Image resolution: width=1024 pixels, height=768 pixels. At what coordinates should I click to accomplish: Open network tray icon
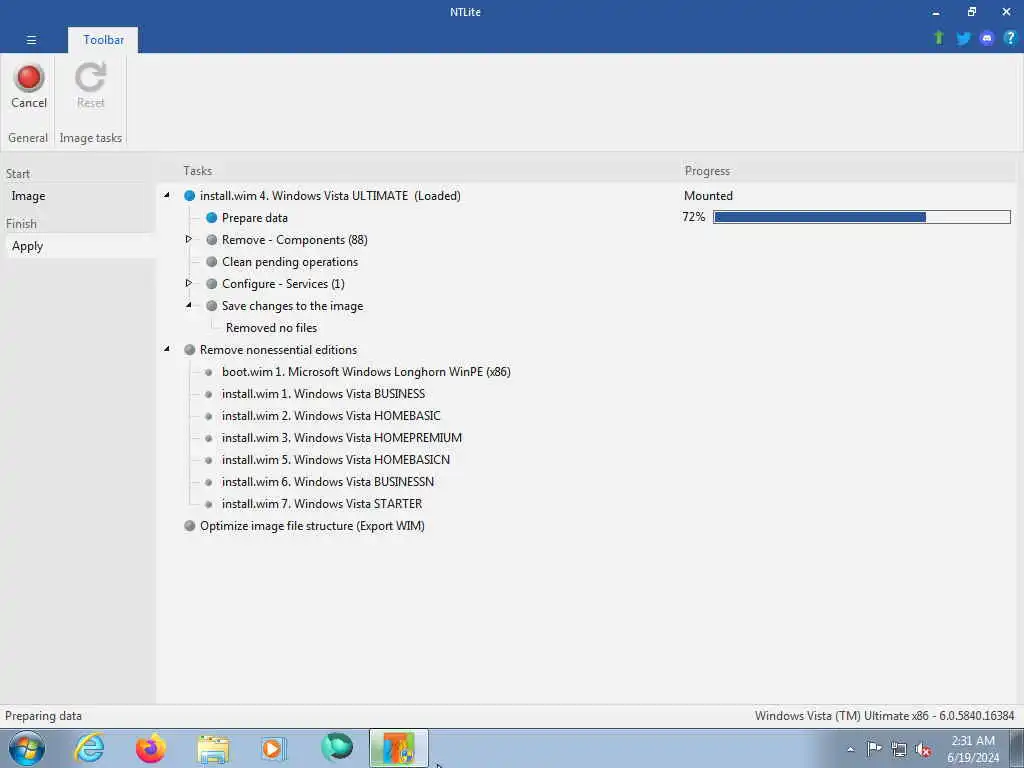click(x=899, y=749)
